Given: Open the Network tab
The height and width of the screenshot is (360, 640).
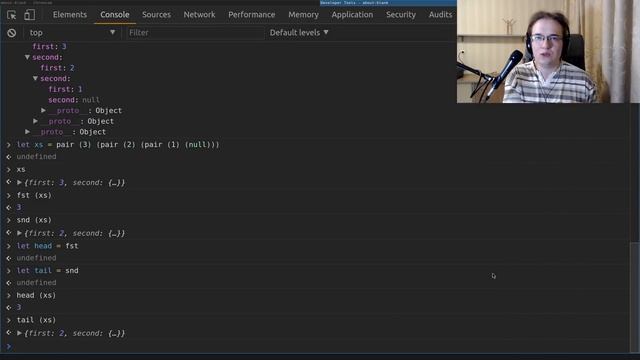Looking at the screenshot, I should (199, 15).
